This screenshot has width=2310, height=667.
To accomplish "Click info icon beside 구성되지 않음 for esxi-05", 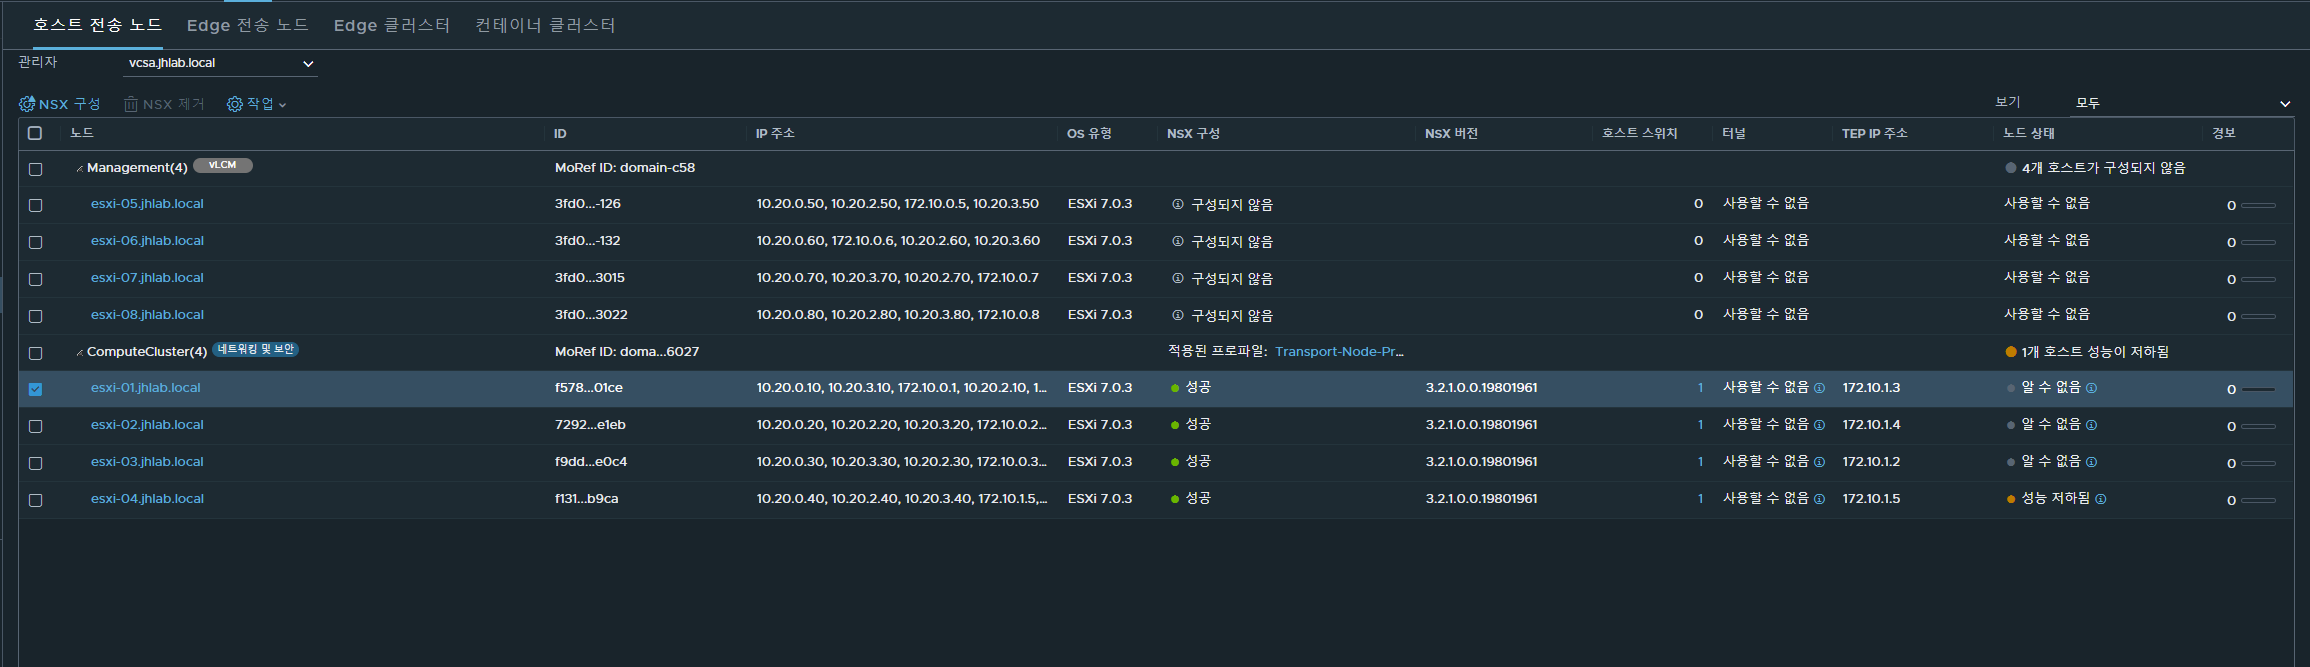I will 1178,204.
